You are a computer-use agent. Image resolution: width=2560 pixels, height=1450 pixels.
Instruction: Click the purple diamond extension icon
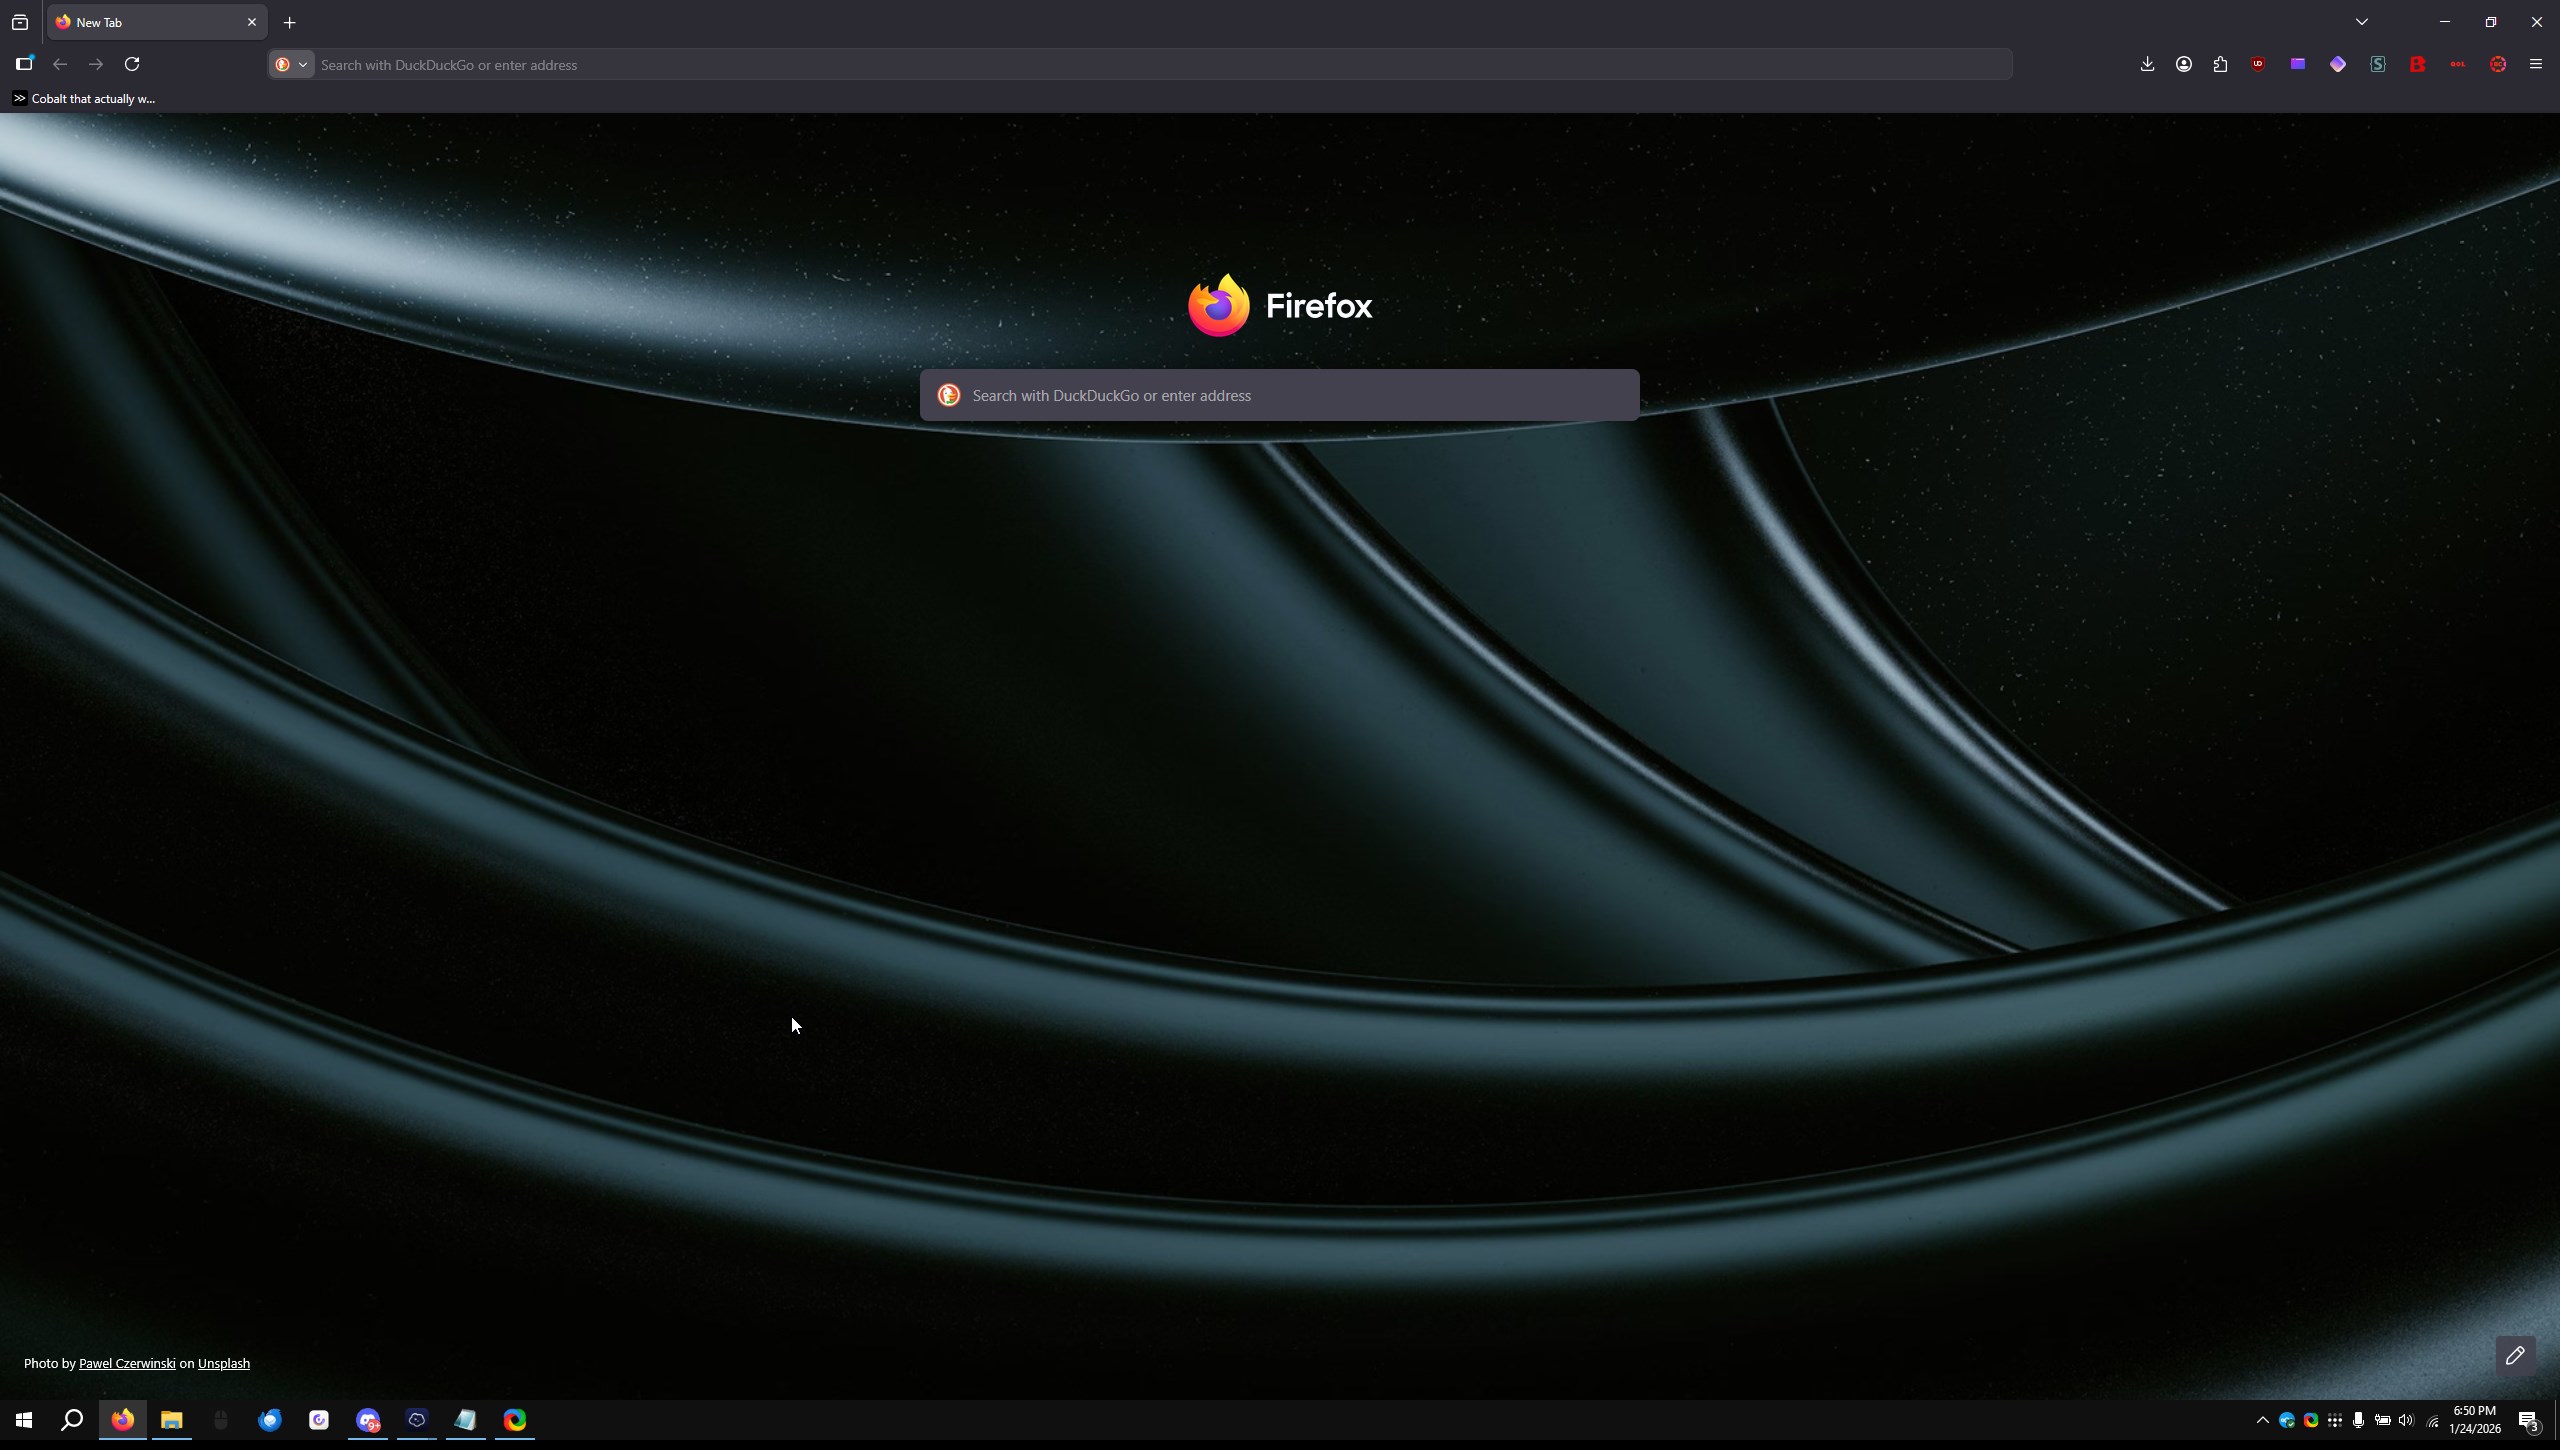click(x=2338, y=64)
